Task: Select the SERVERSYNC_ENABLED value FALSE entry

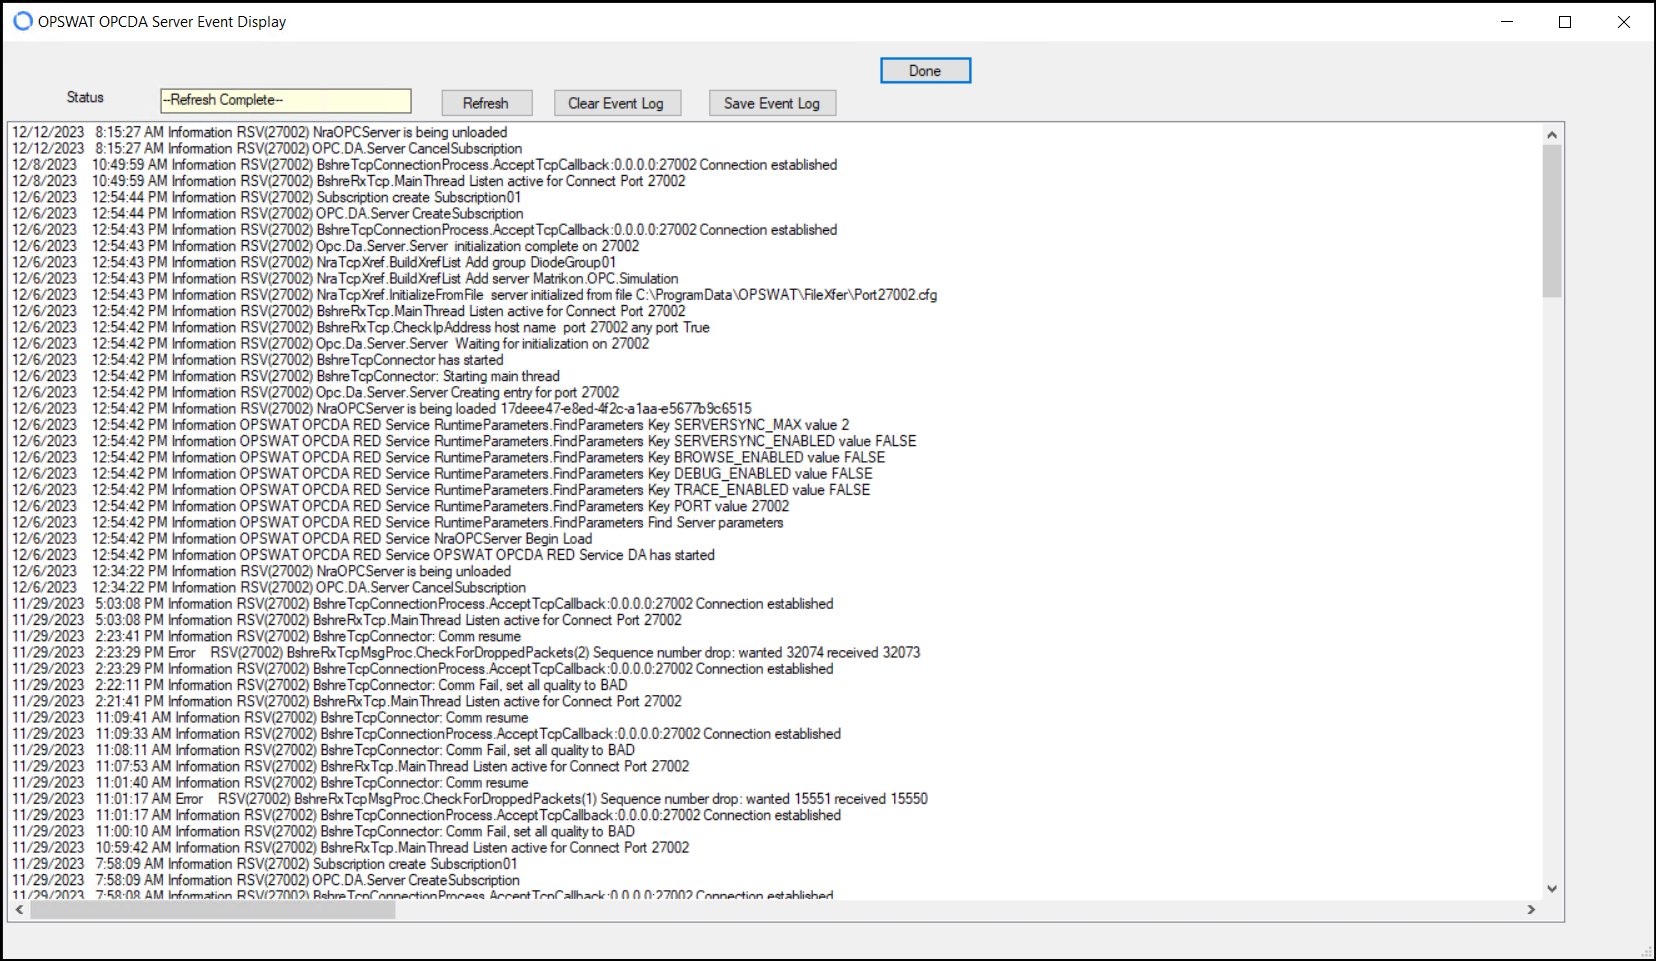Action: click(x=464, y=441)
